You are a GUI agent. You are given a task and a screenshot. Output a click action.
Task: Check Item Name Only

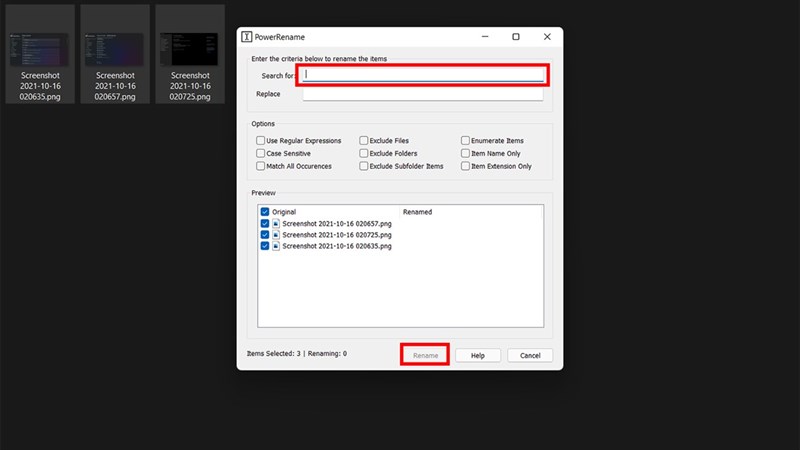465,153
